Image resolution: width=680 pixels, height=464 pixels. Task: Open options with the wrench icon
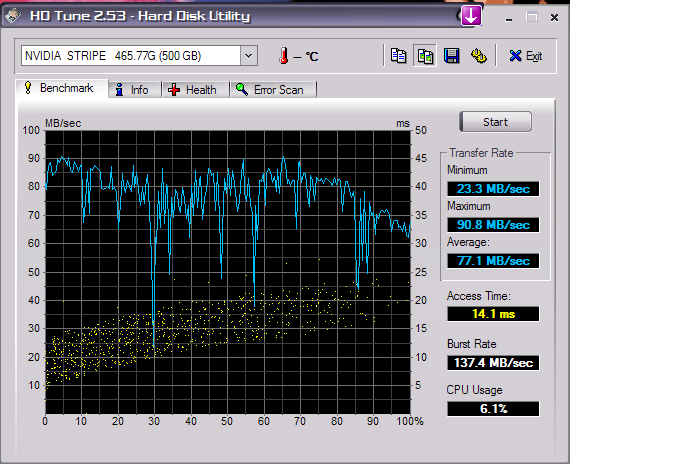(x=478, y=56)
